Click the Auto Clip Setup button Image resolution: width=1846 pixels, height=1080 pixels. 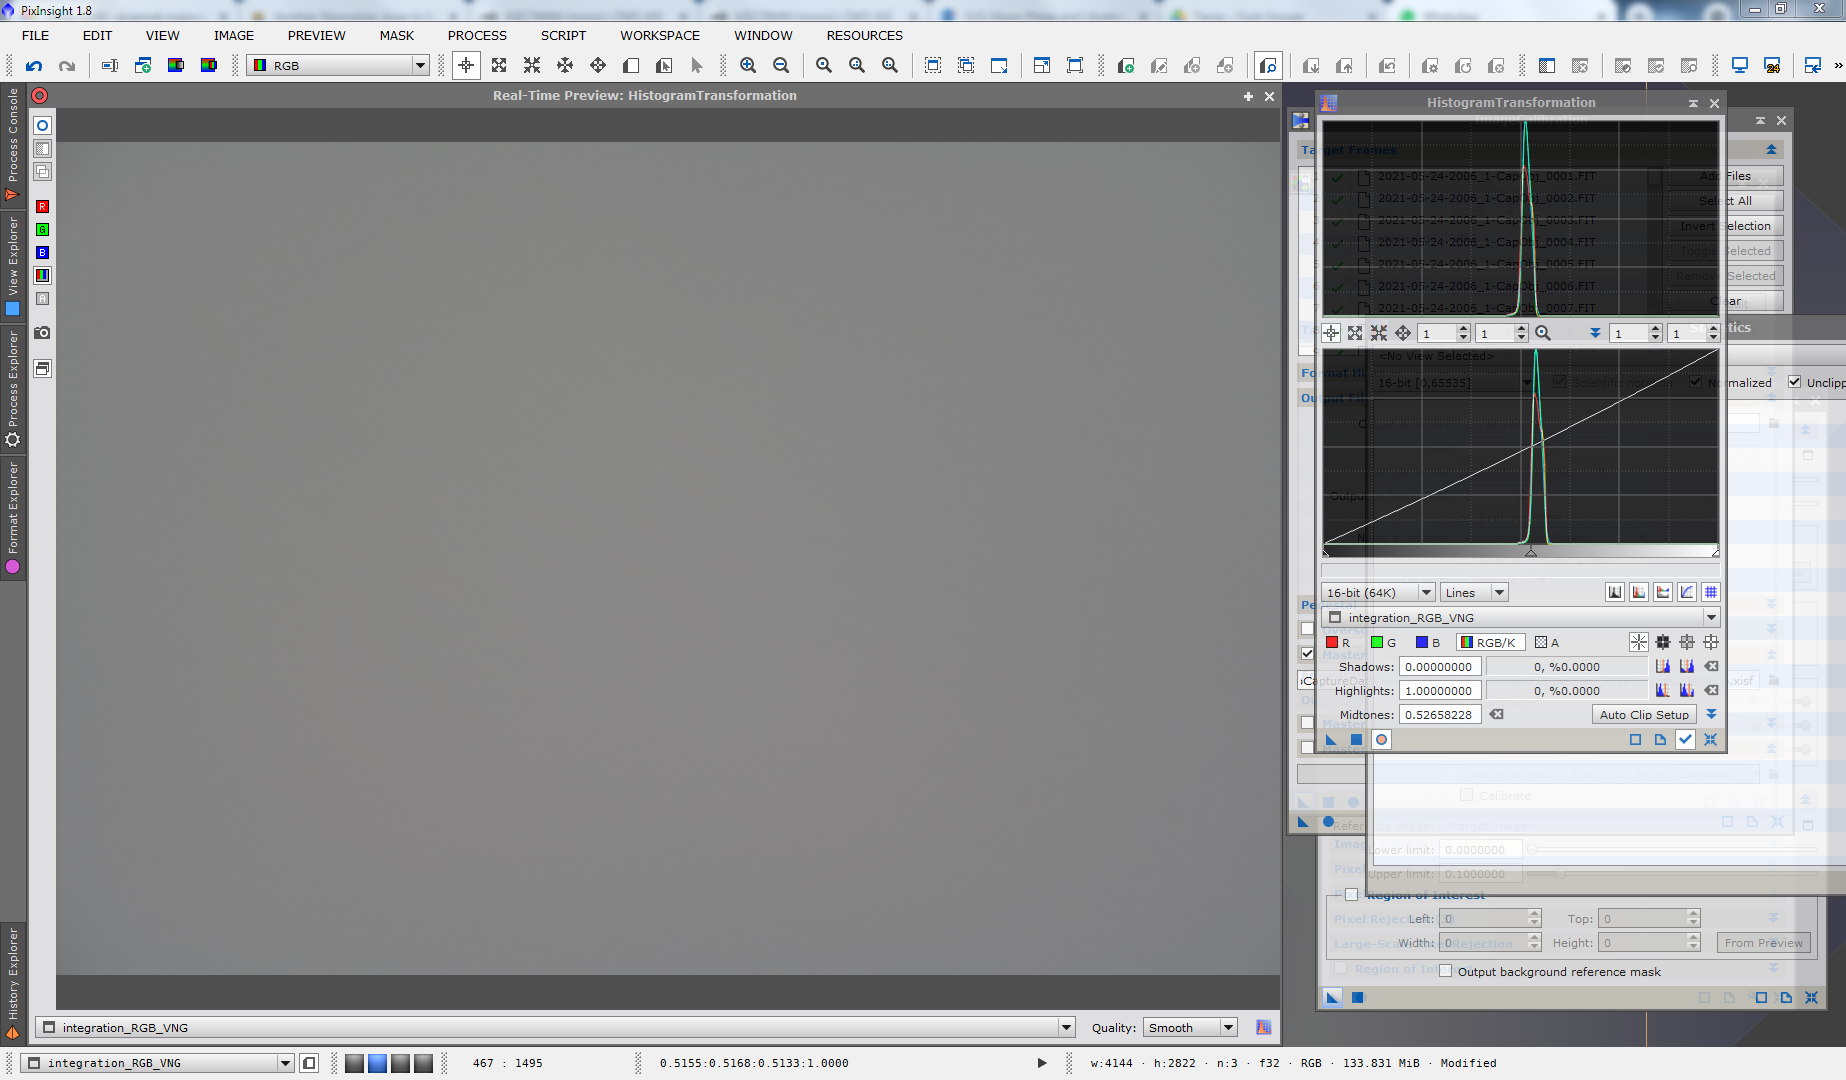pos(1643,715)
